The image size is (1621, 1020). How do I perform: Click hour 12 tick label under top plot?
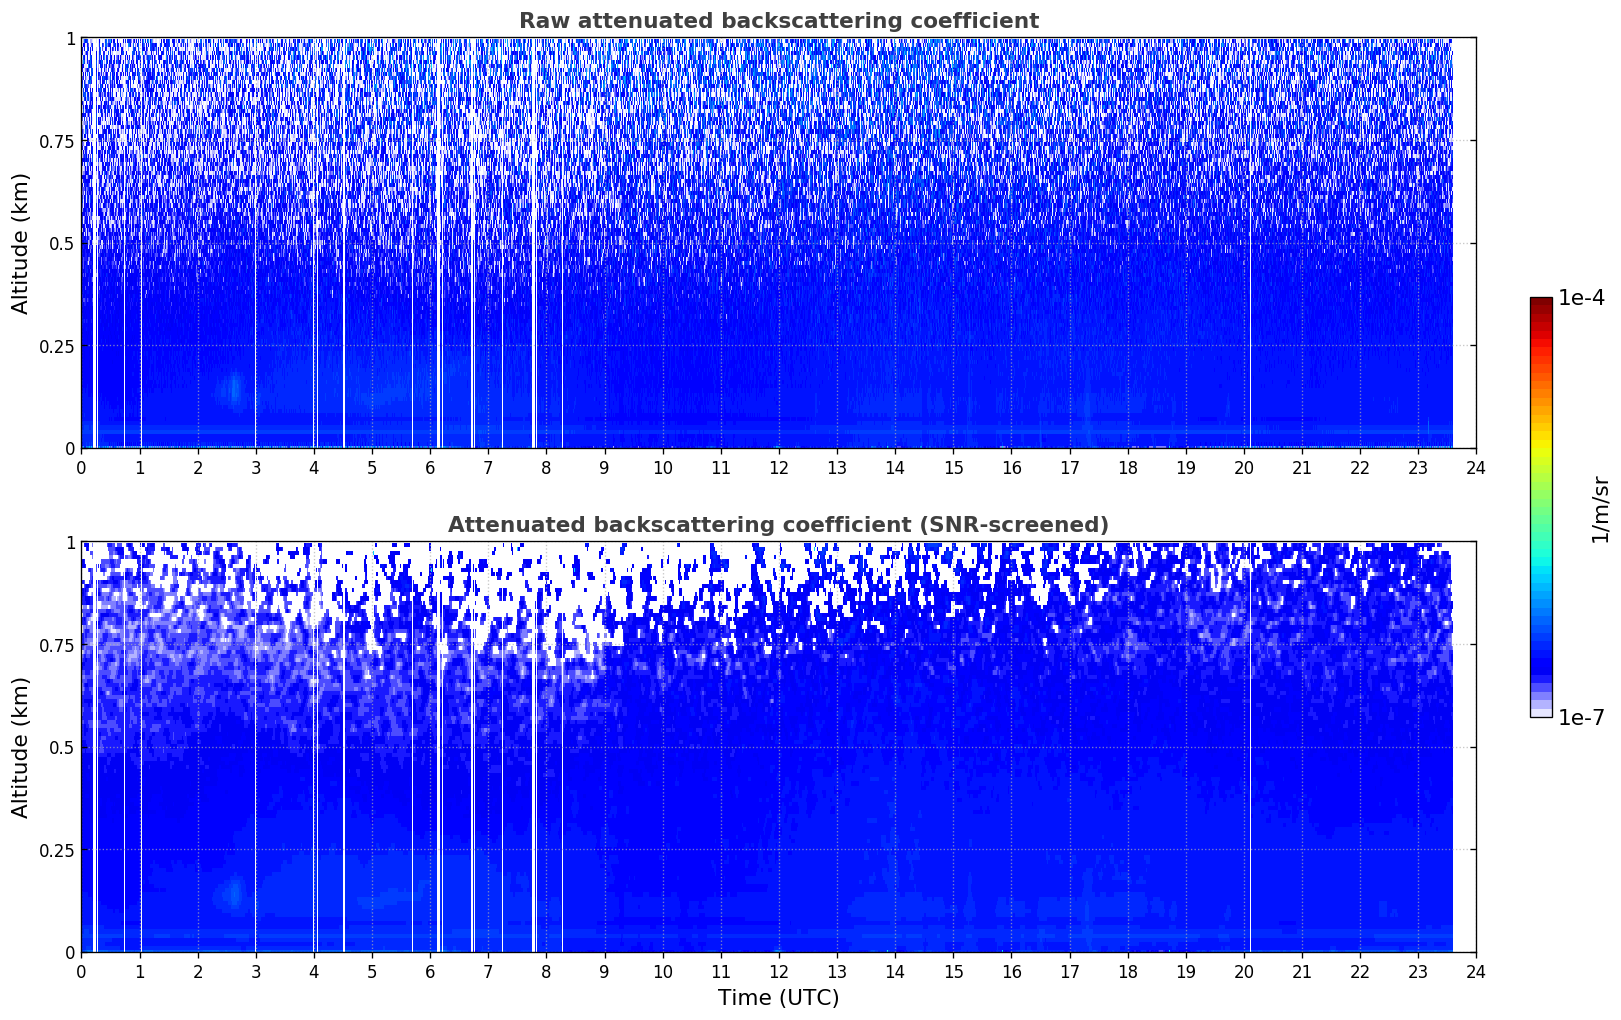point(778,467)
